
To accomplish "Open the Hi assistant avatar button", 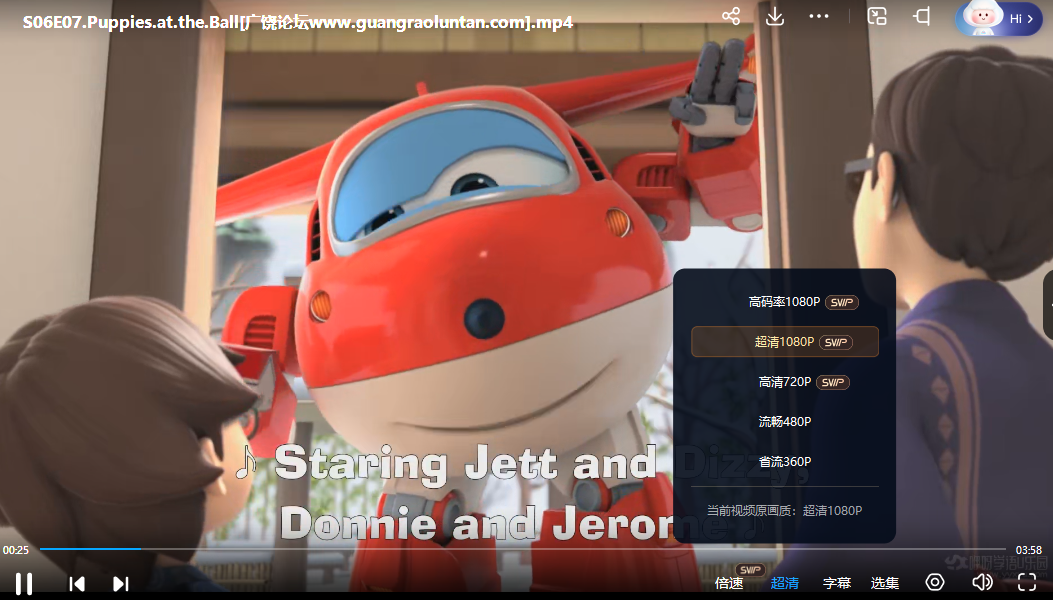I will point(999,18).
